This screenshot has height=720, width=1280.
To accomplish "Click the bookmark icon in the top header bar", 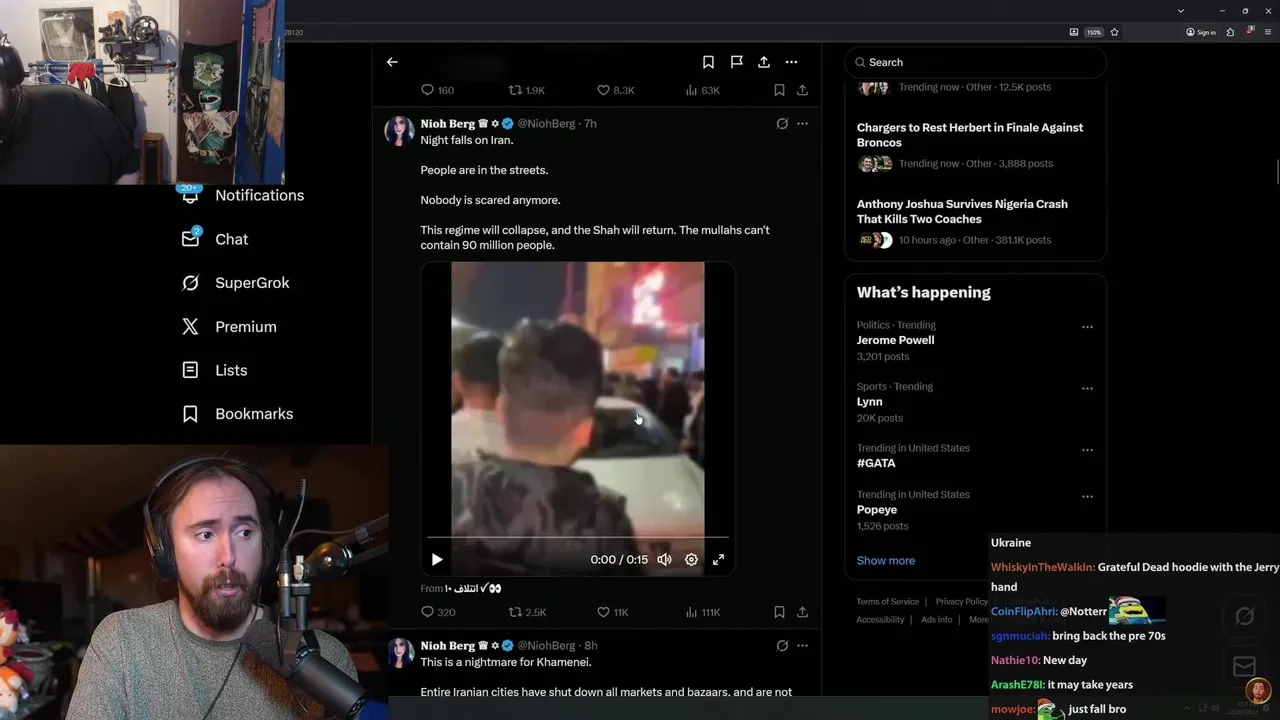I will point(708,62).
